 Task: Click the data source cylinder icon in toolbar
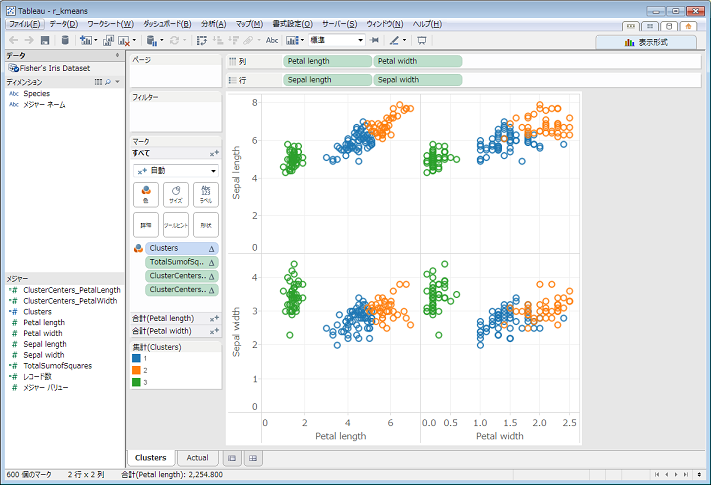click(65, 40)
